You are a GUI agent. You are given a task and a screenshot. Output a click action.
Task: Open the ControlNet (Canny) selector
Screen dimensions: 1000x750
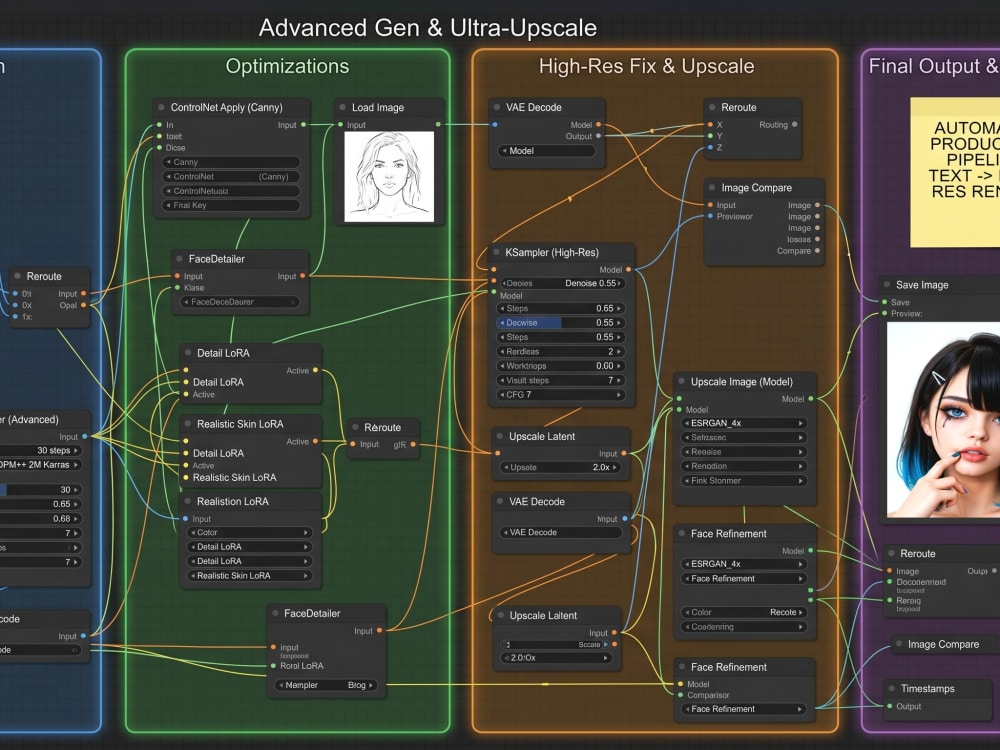(x=231, y=177)
